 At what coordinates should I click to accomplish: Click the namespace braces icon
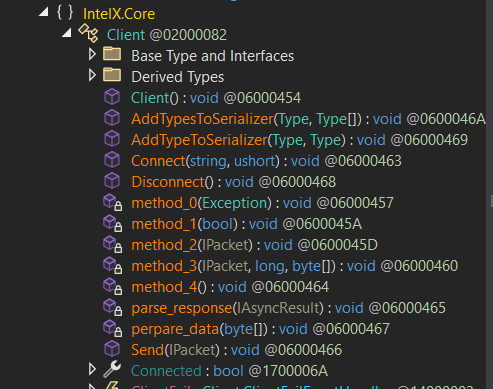click(x=65, y=13)
